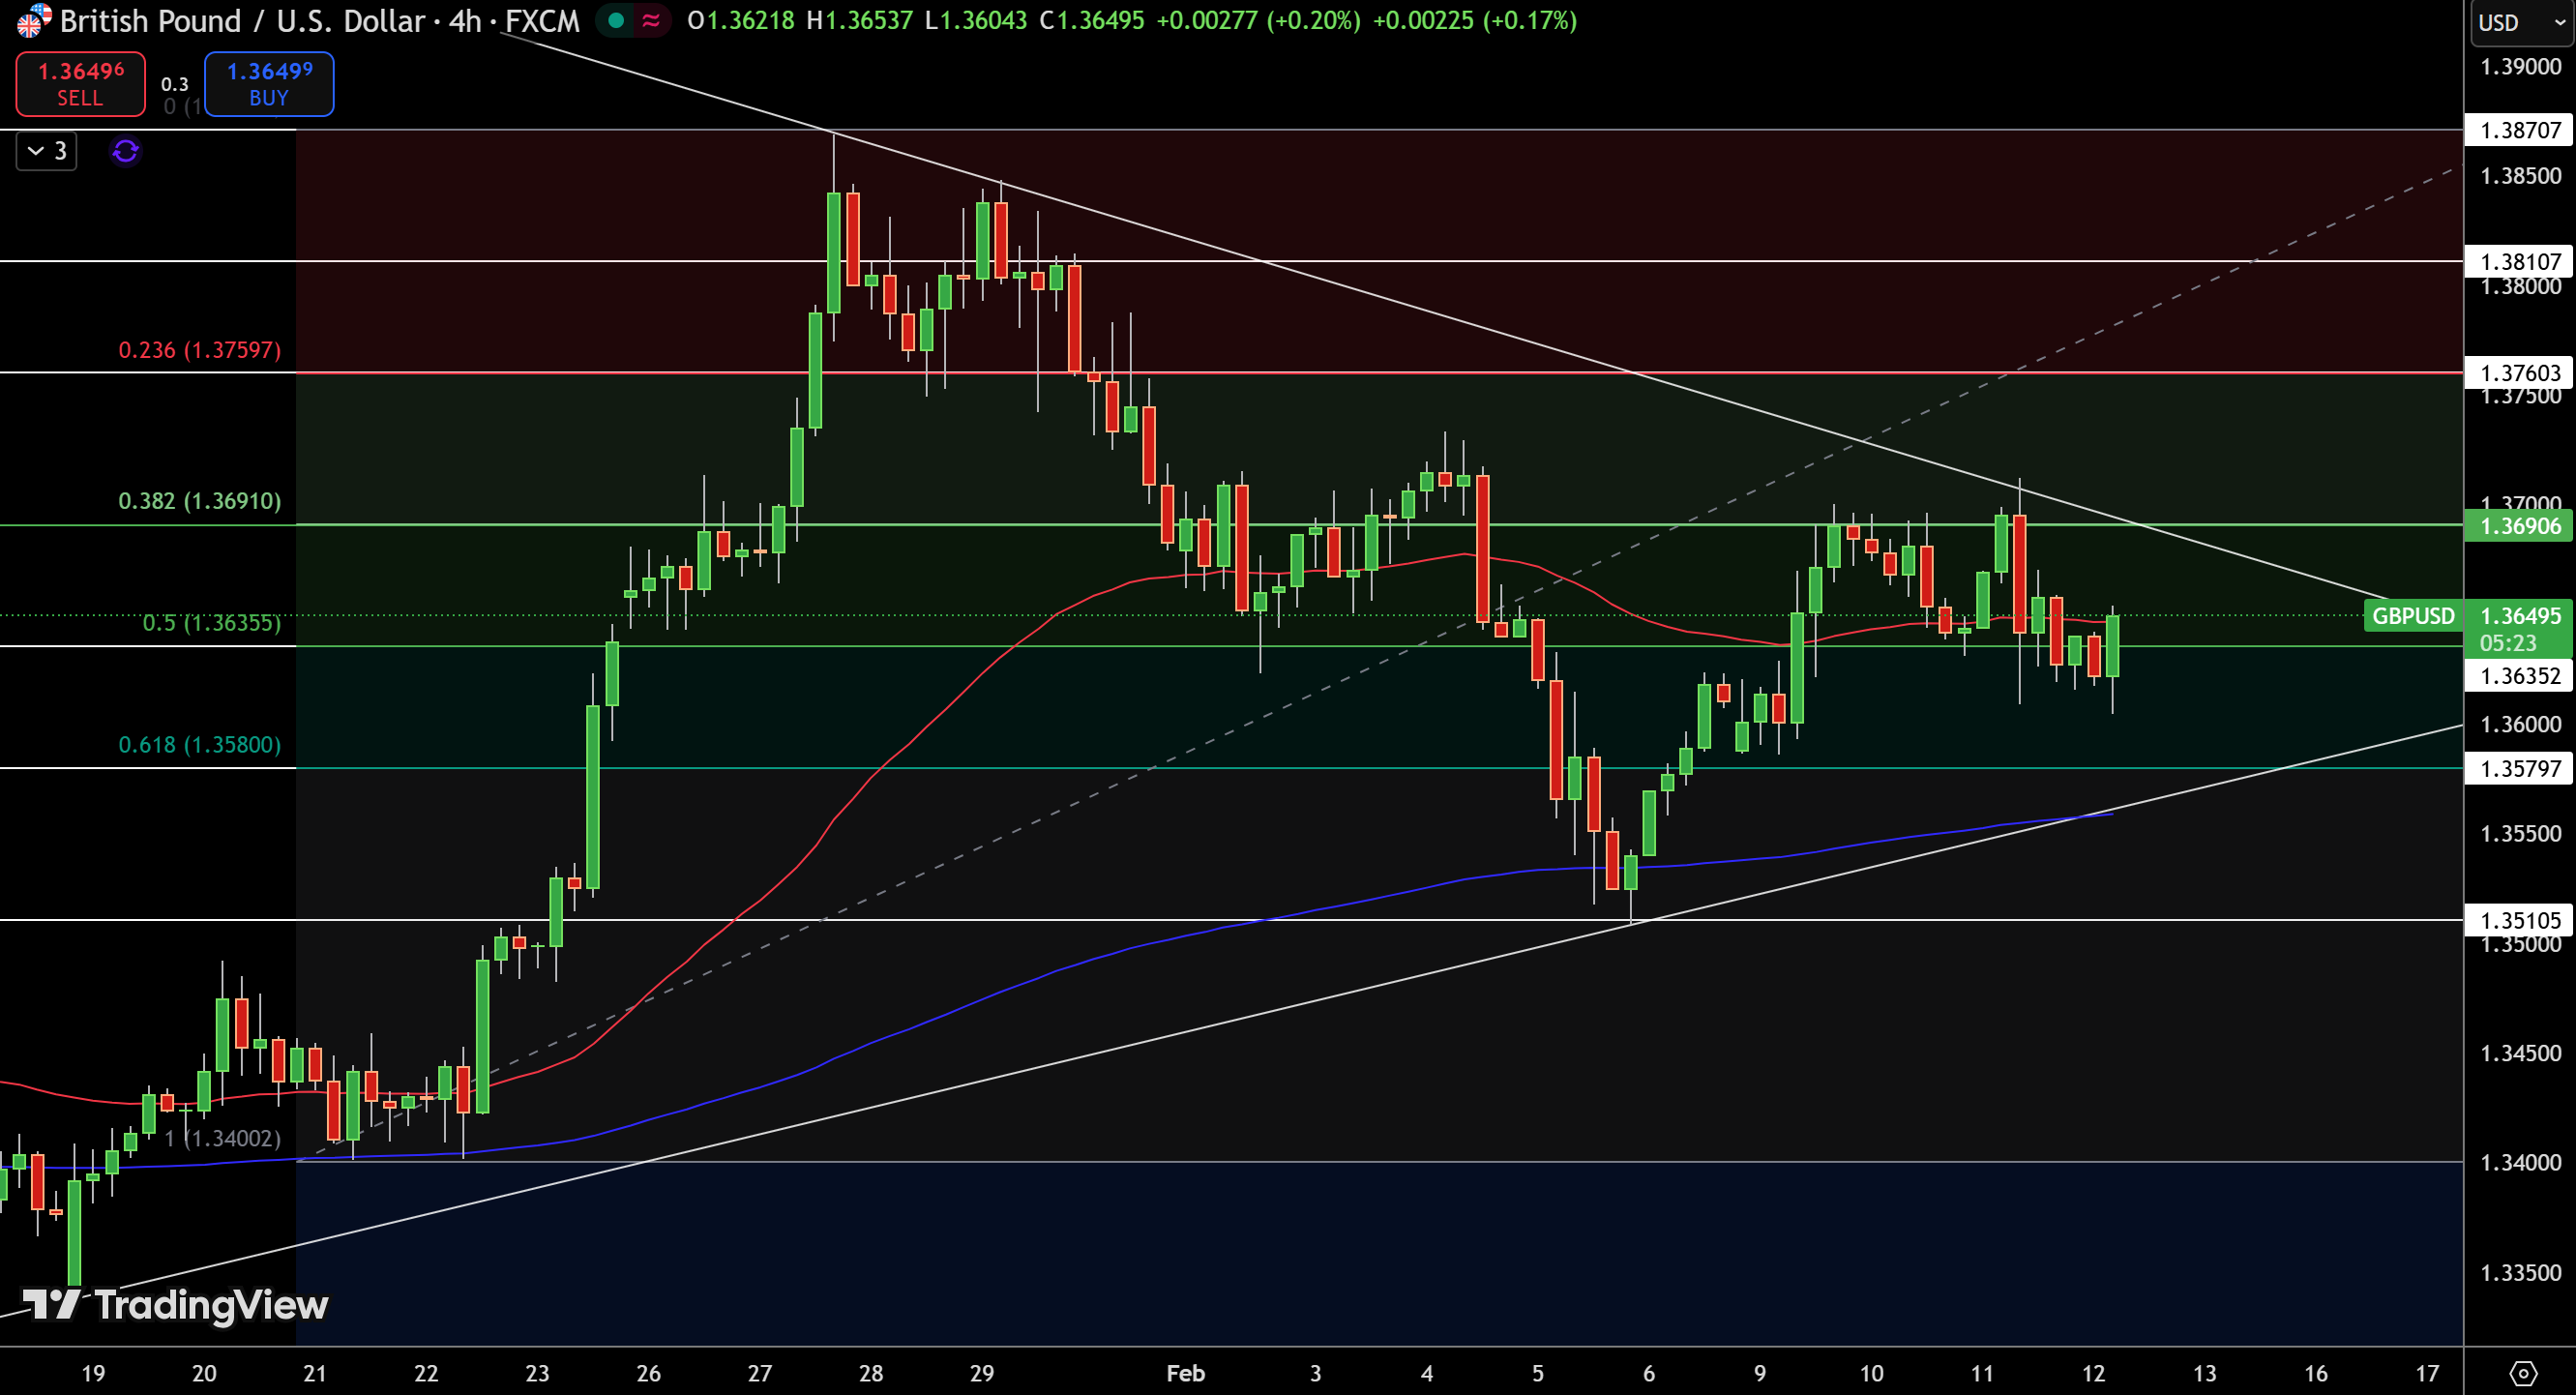The width and height of the screenshot is (2576, 1395).
Task: Select the 0.5 (1.36355) Fibonacci label
Action: pyautogui.click(x=212, y=623)
